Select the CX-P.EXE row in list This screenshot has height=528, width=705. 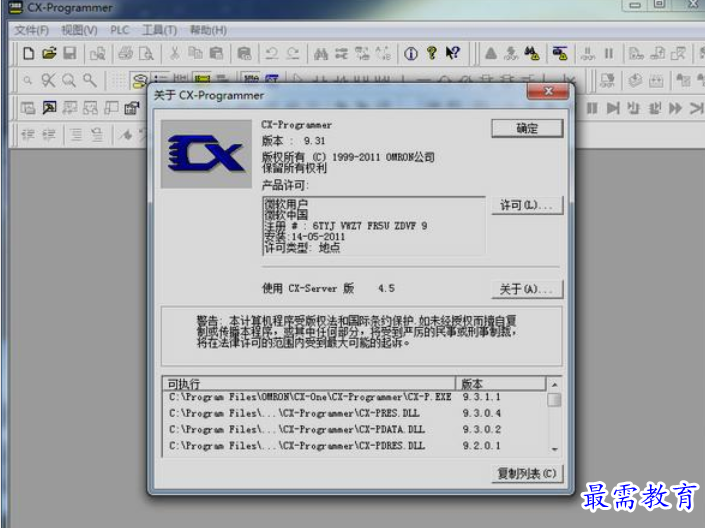(355, 397)
